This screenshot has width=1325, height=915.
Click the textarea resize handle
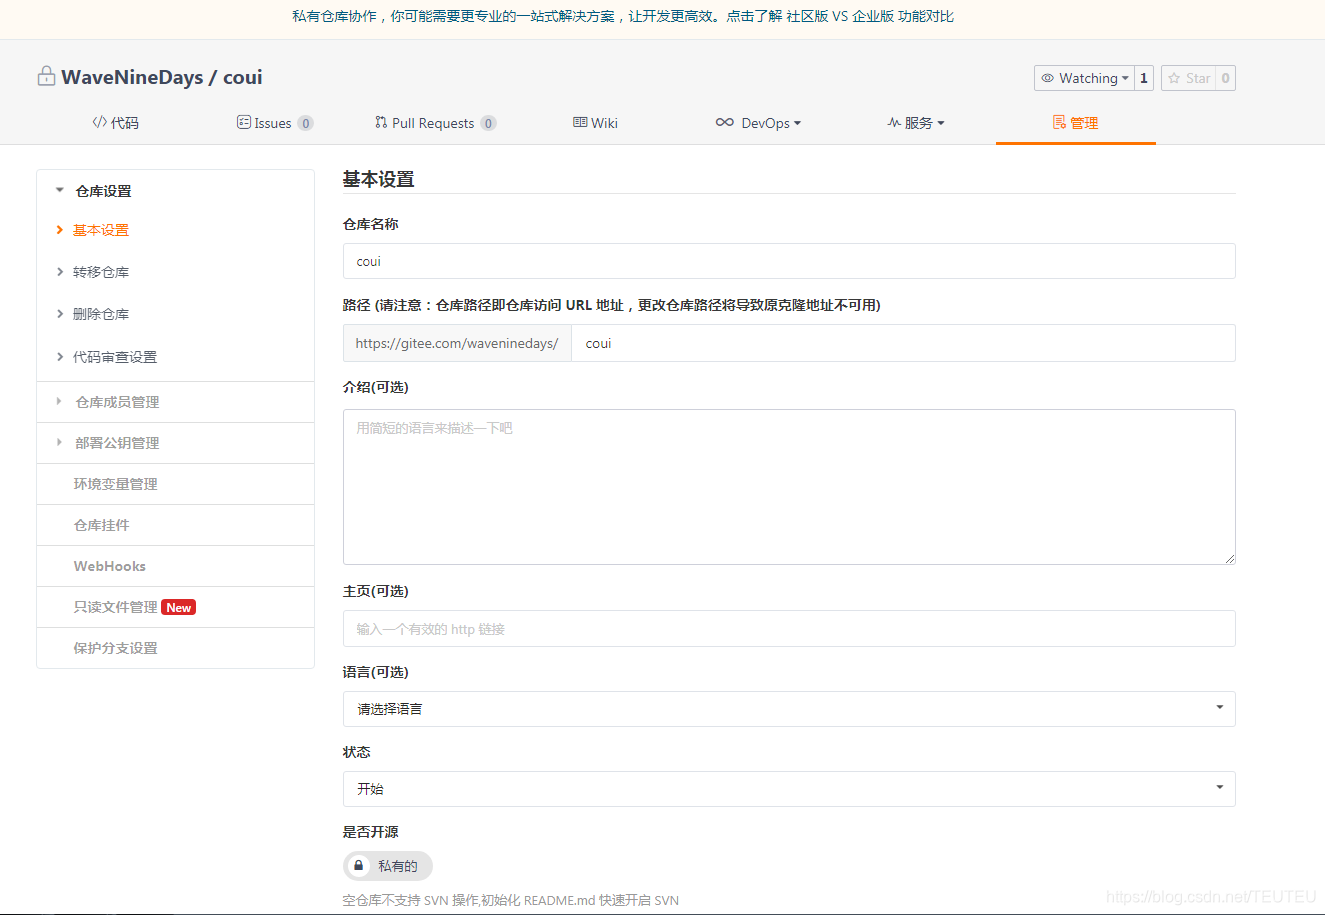1230,559
